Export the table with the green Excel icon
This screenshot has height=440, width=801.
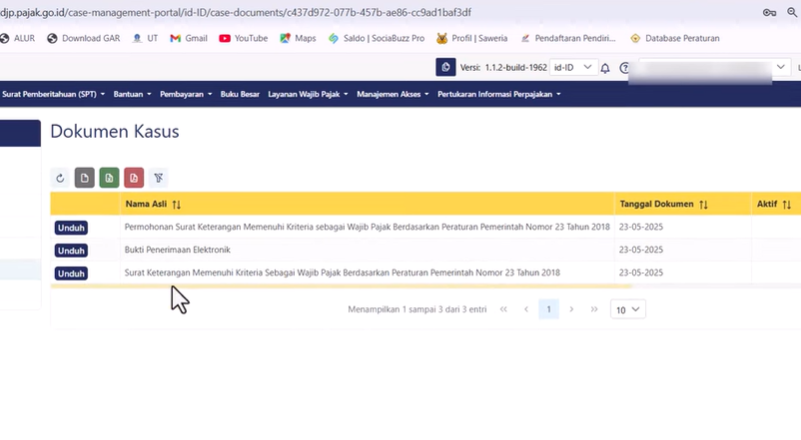pyautogui.click(x=109, y=178)
